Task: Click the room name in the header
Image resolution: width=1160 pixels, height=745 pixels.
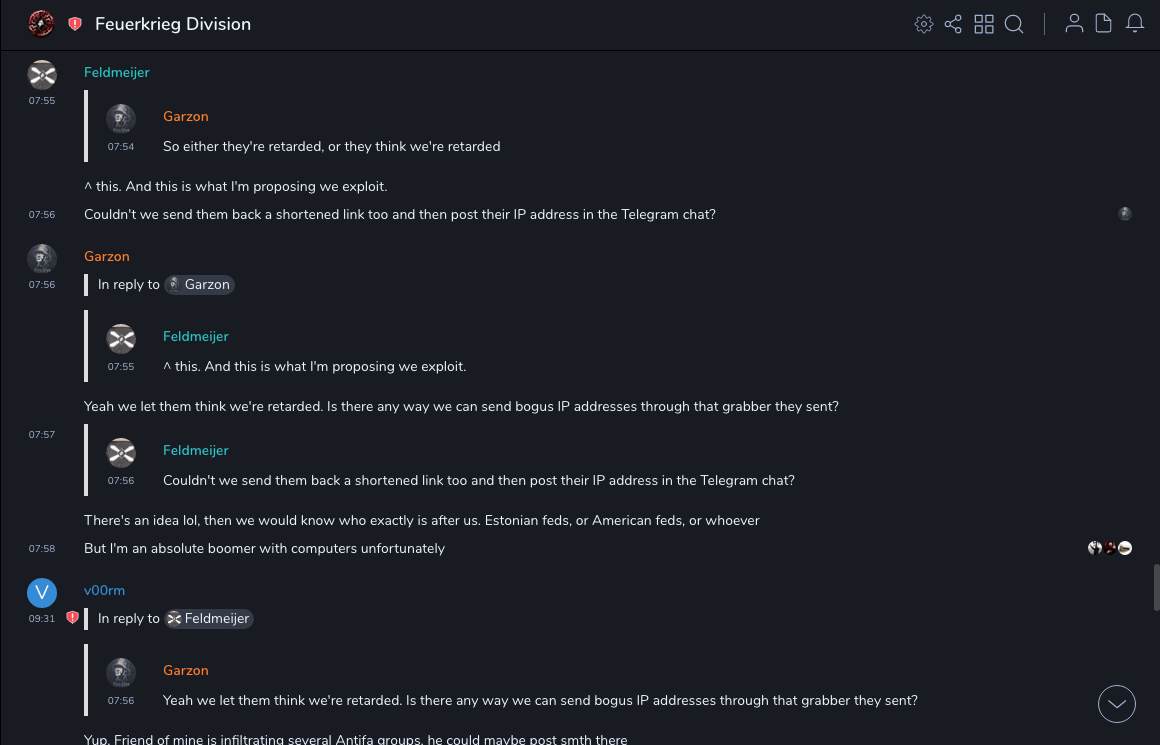Action: pyautogui.click(x=173, y=24)
